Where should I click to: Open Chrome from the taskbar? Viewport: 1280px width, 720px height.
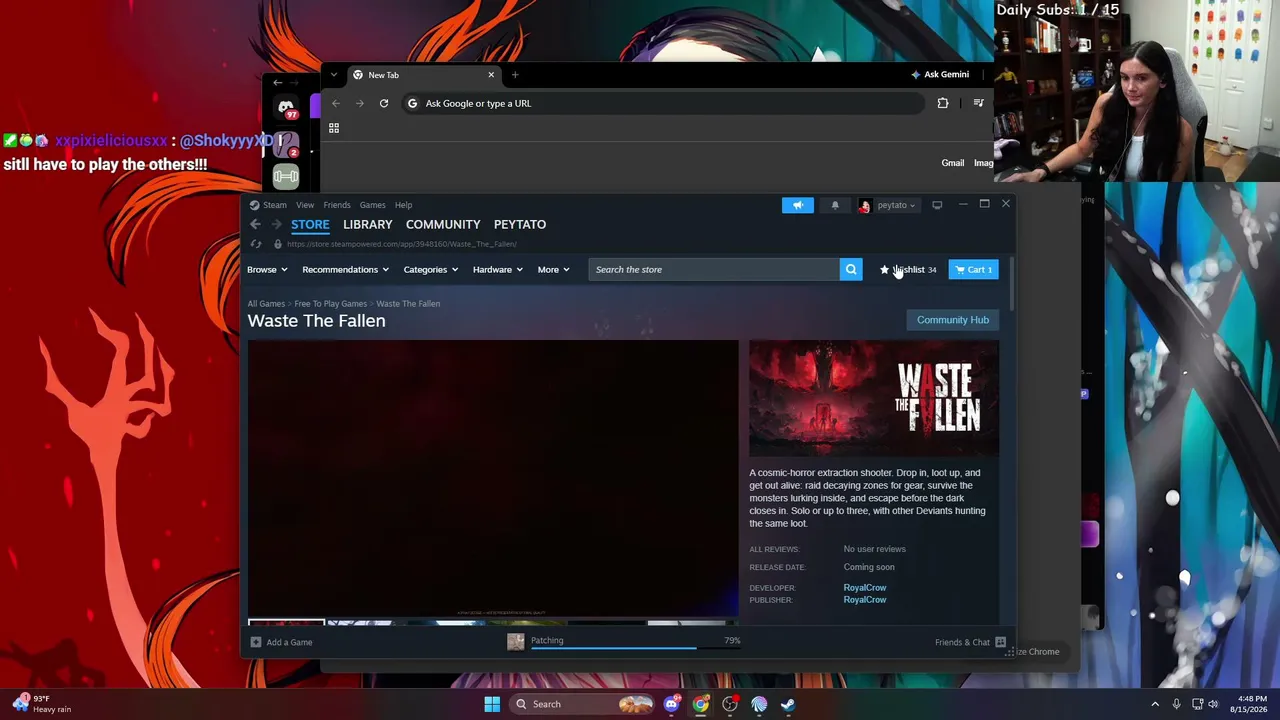(x=701, y=704)
